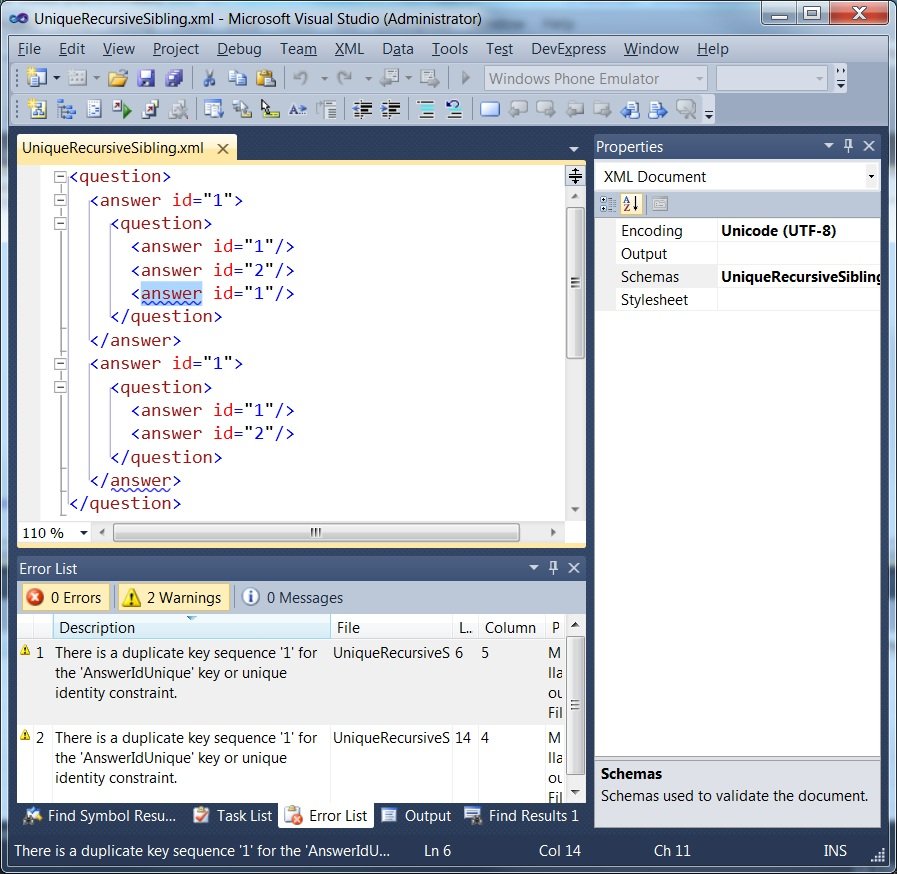
Task: Toggle the 0 Messages filter
Action: pyautogui.click(x=293, y=598)
